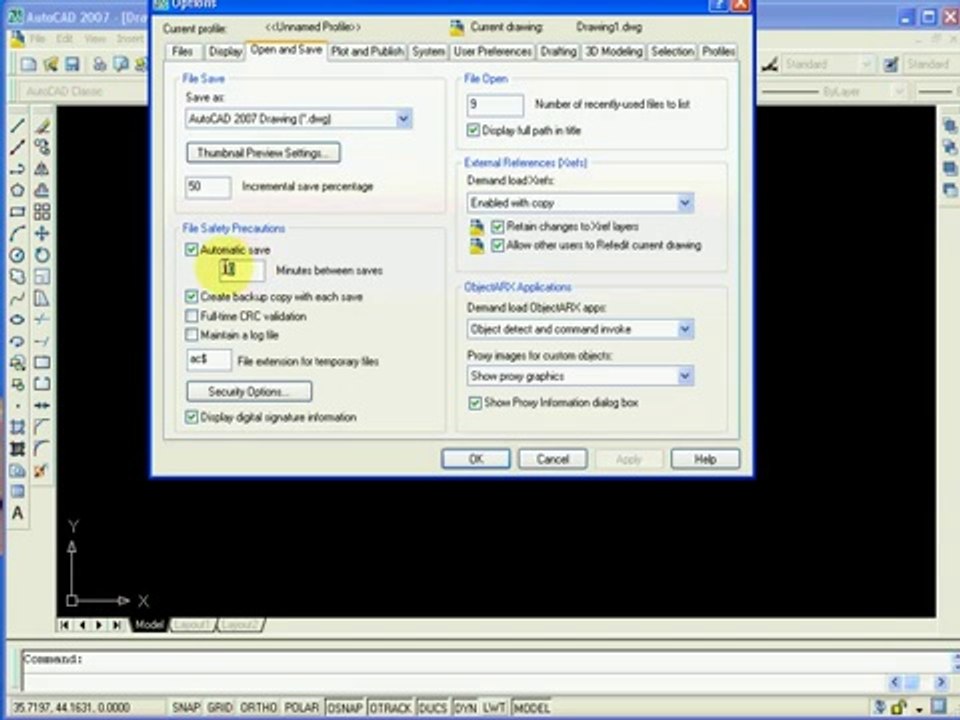Switch to the Plot and Publish tab
The height and width of the screenshot is (720, 960).
pyautogui.click(x=367, y=51)
